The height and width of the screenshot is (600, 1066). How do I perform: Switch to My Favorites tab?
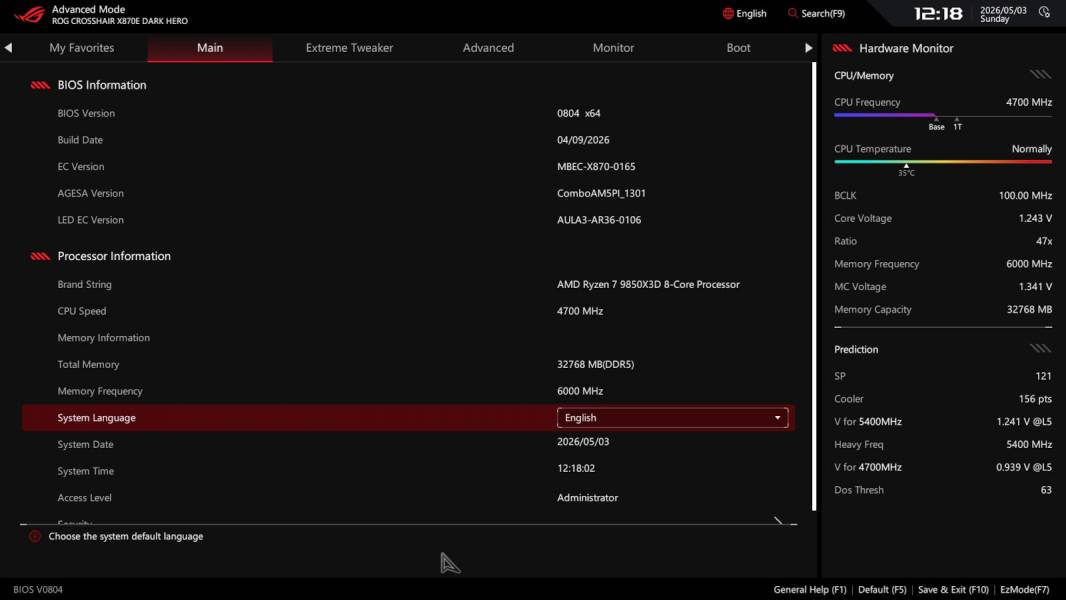click(x=82, y=48)
